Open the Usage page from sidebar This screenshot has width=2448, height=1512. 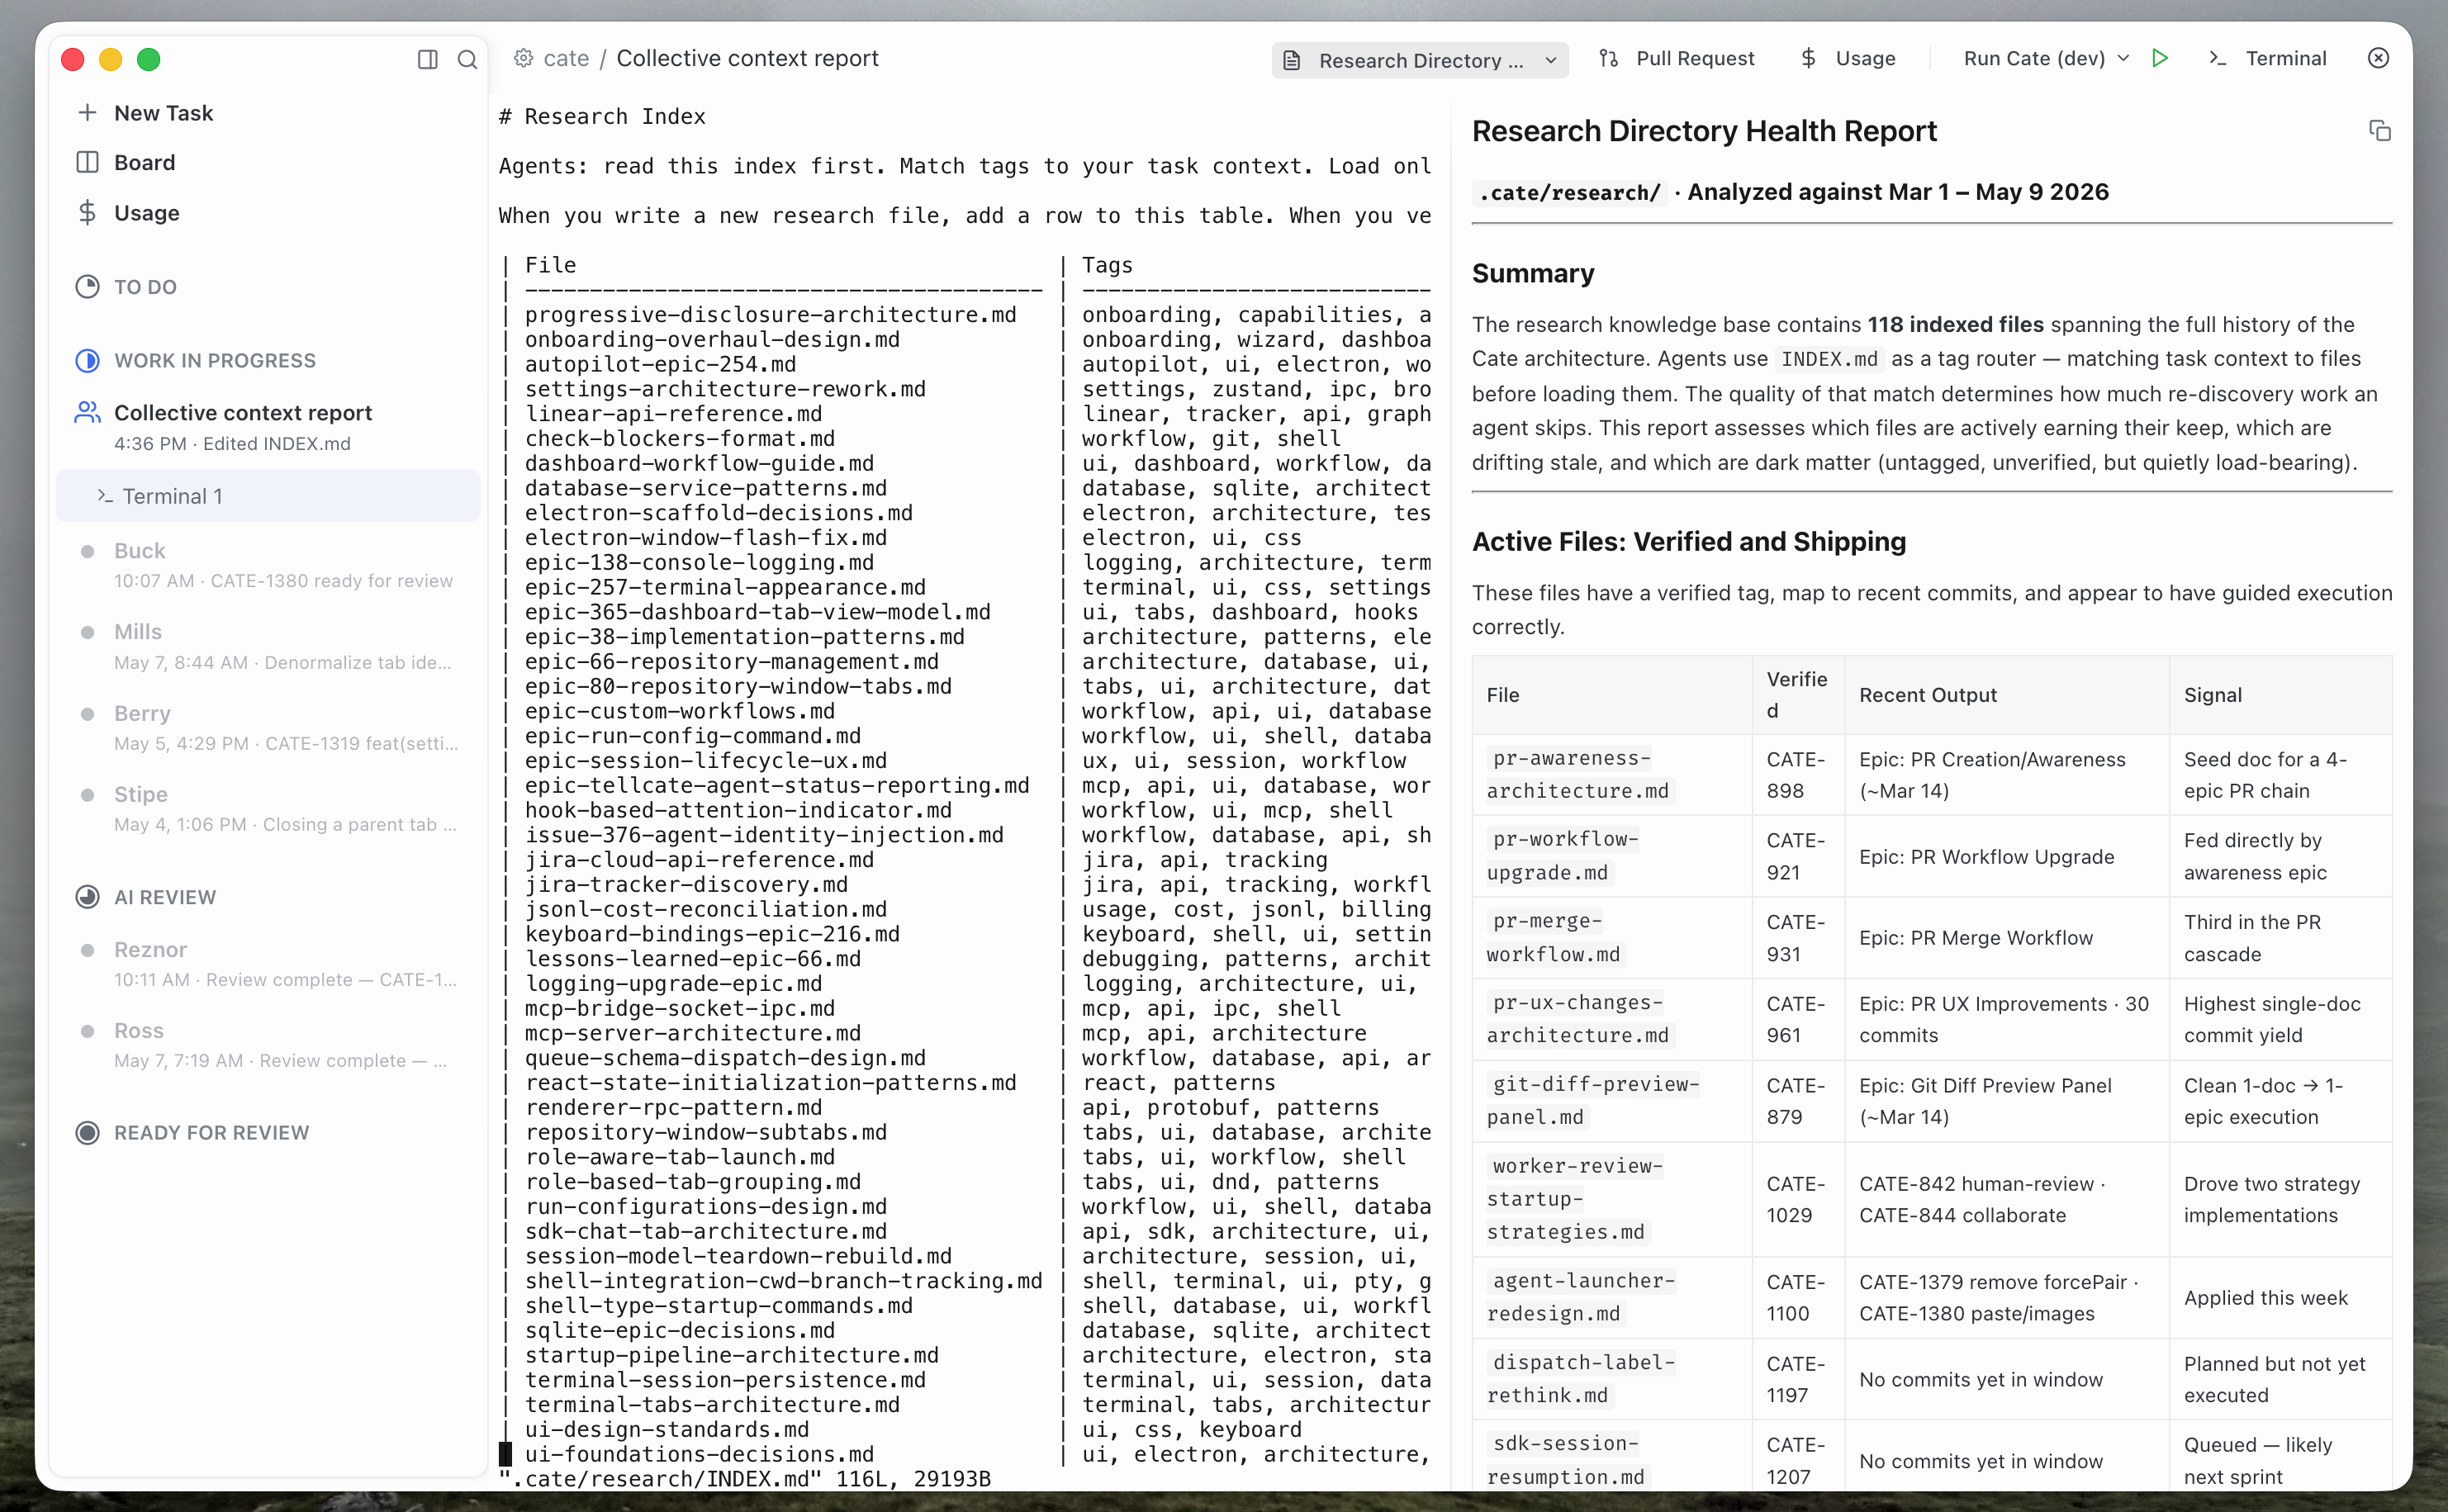[x=147, y=212]
